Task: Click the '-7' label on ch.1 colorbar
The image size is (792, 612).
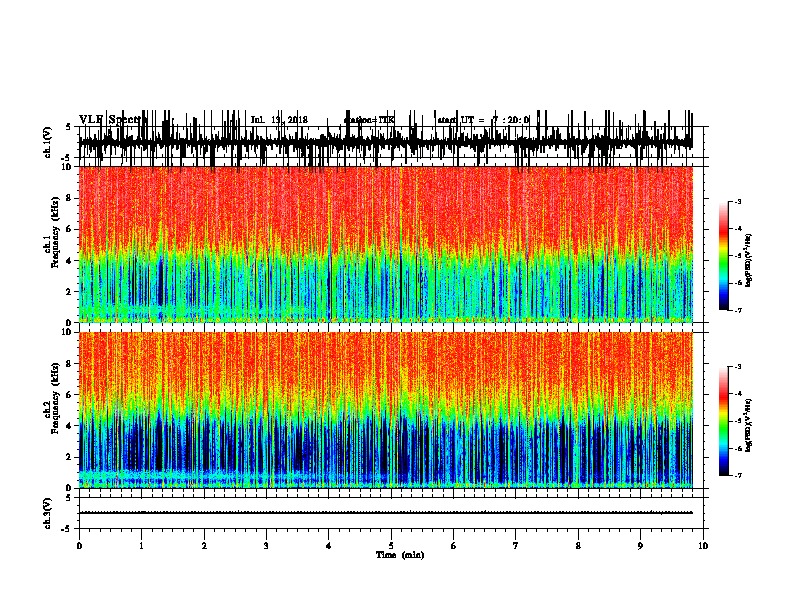Action: pyautogui.click(x=737, y=310)
